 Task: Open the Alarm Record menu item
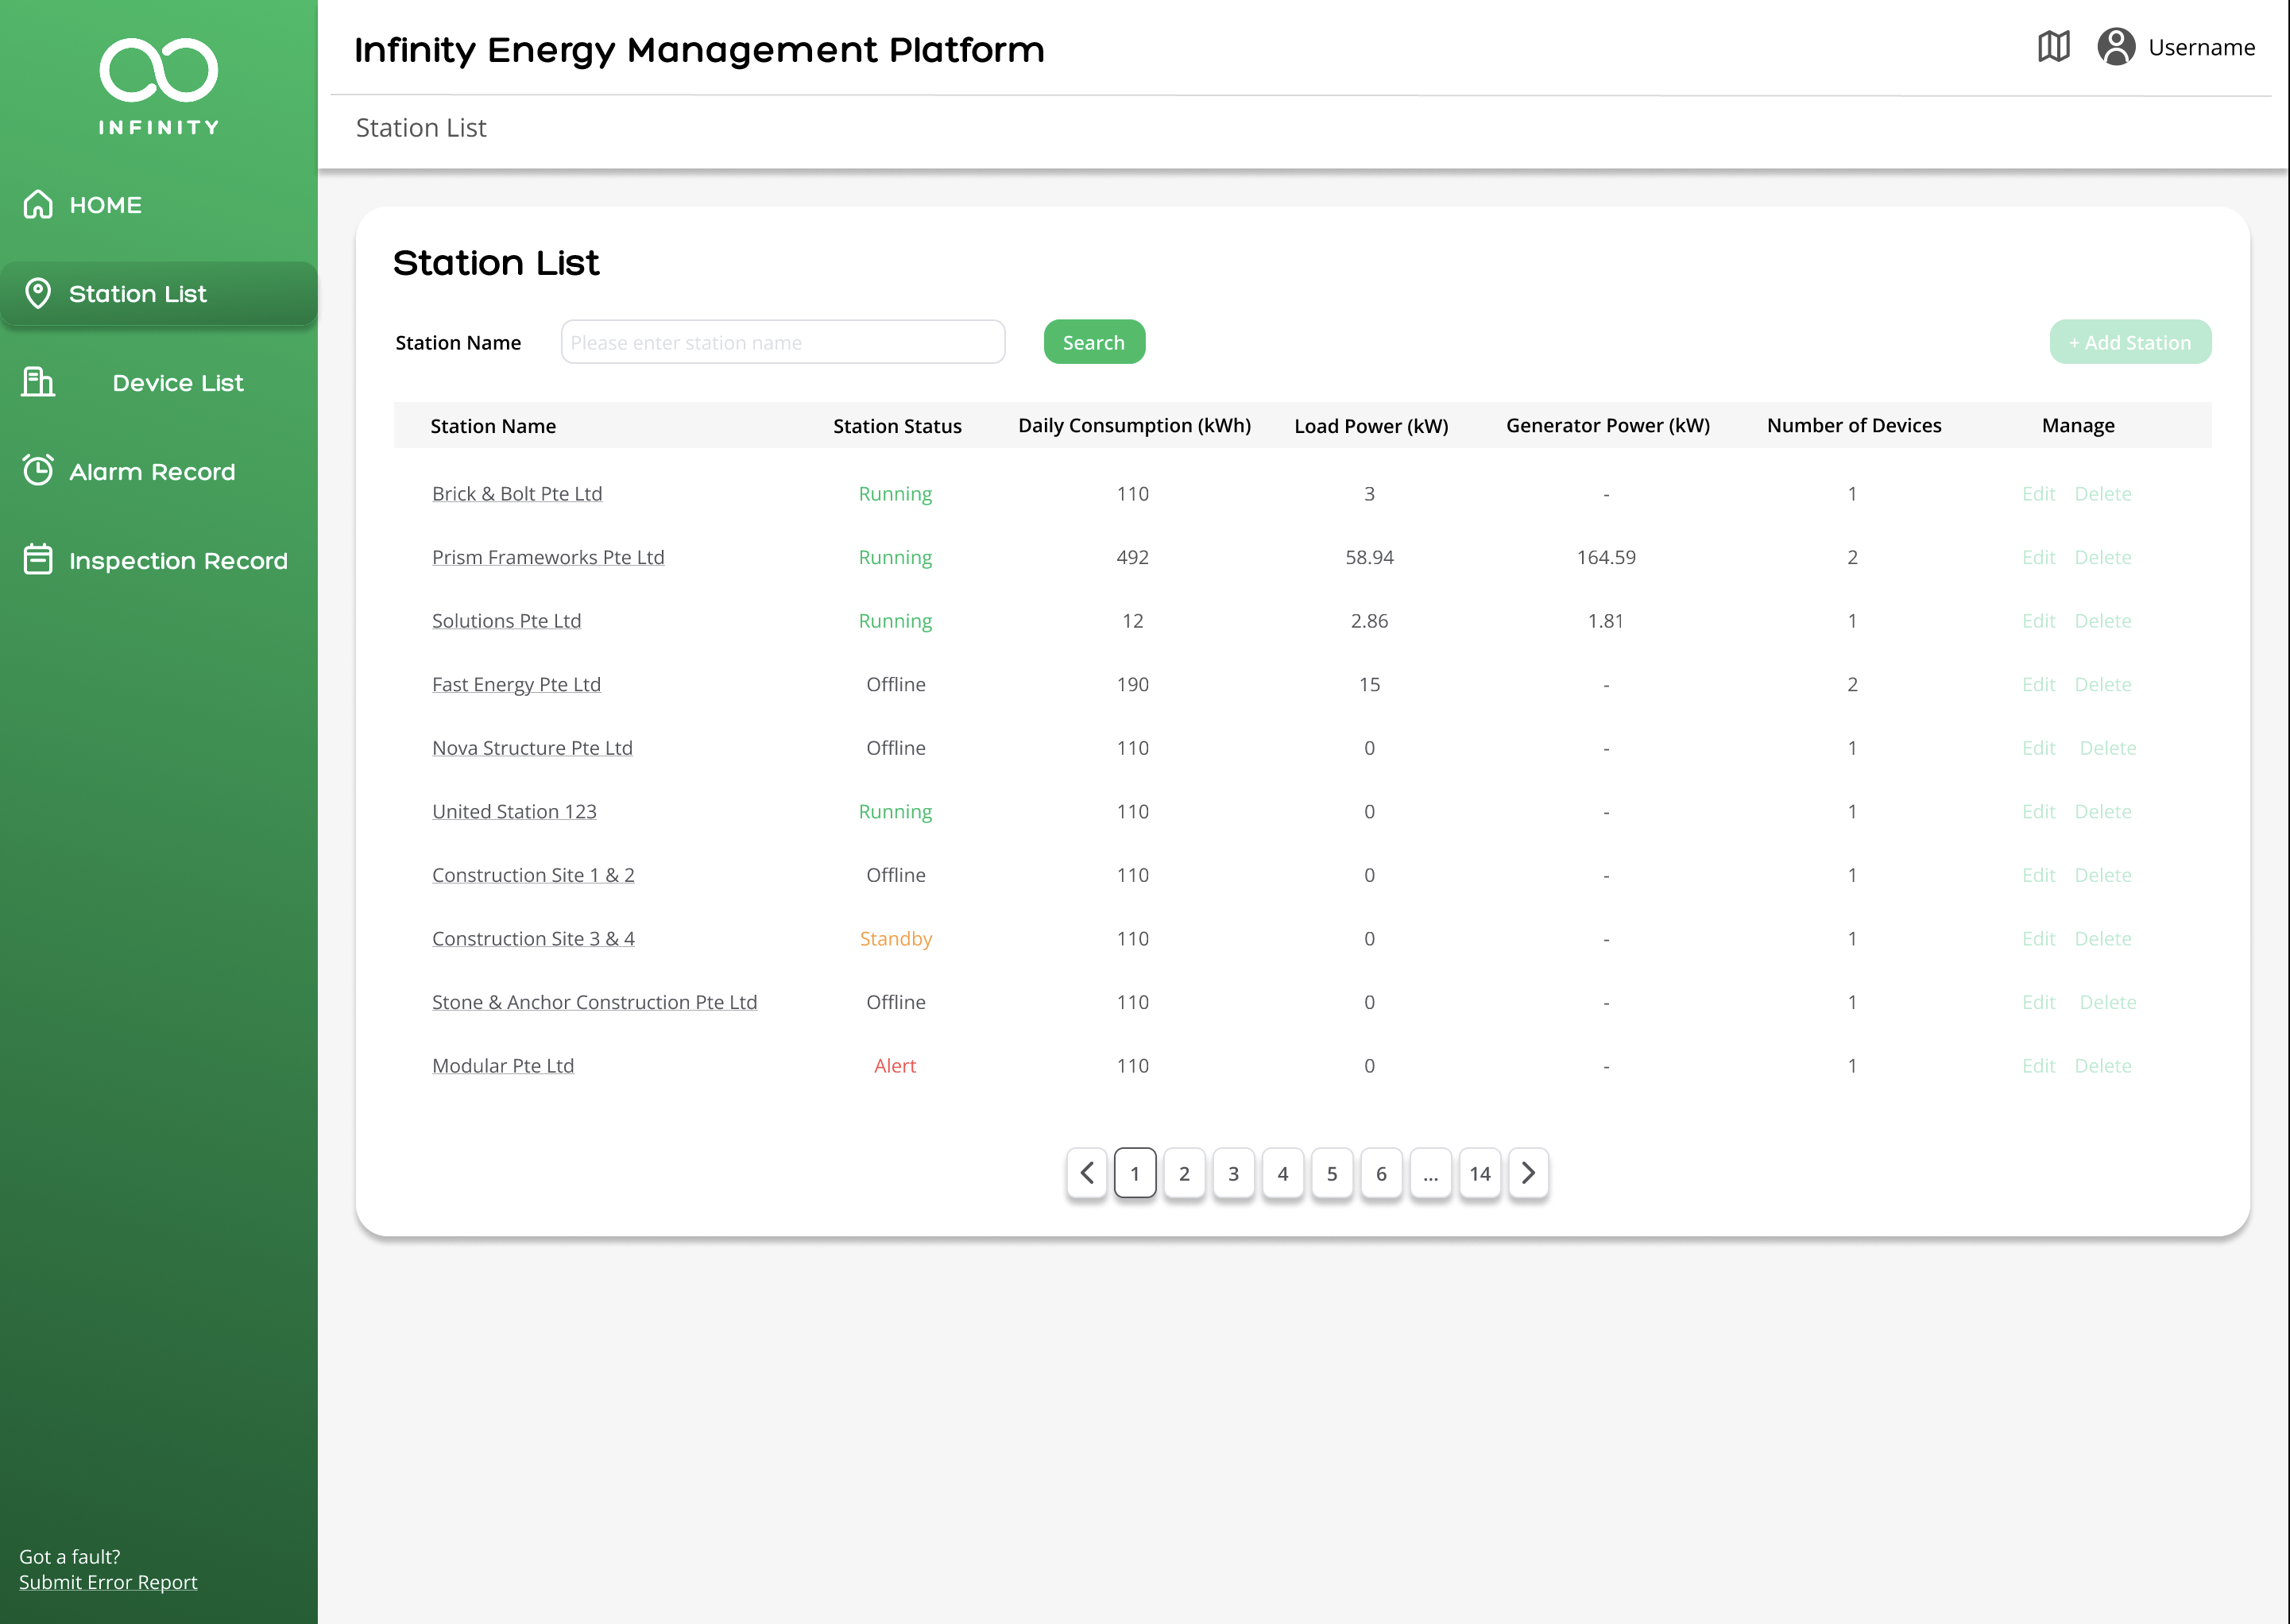[152, 471]
